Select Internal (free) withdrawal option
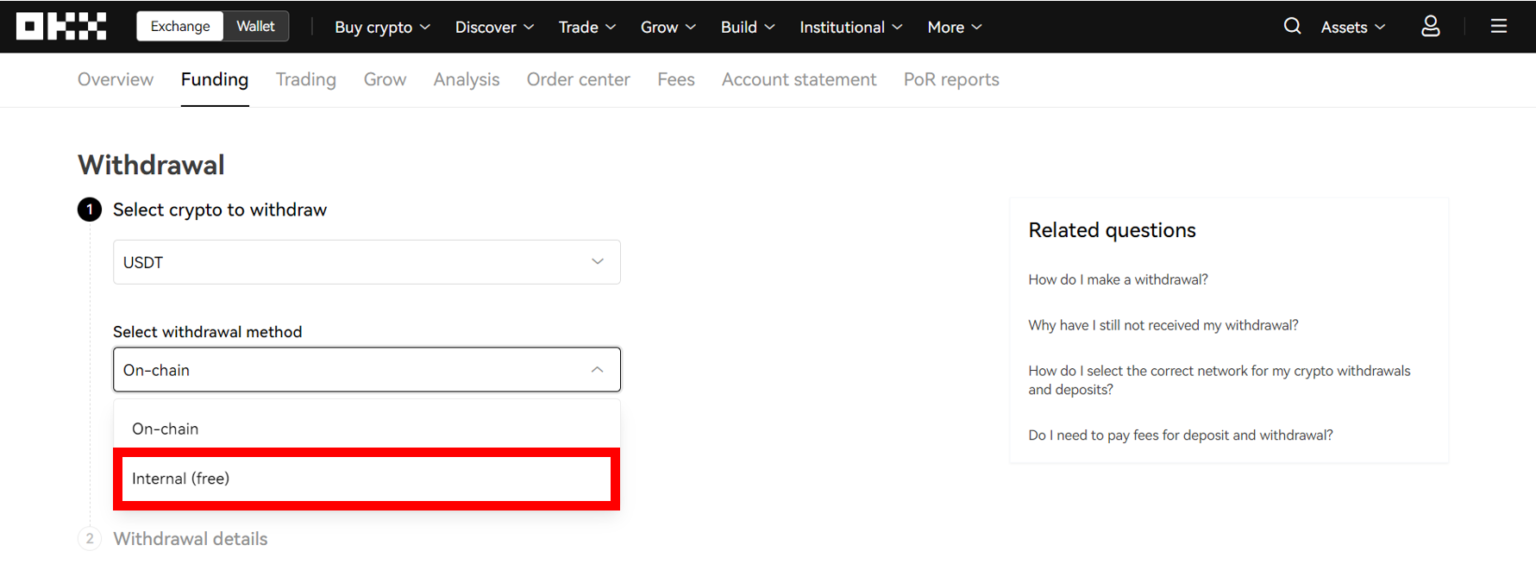 [x=366, y=479]
